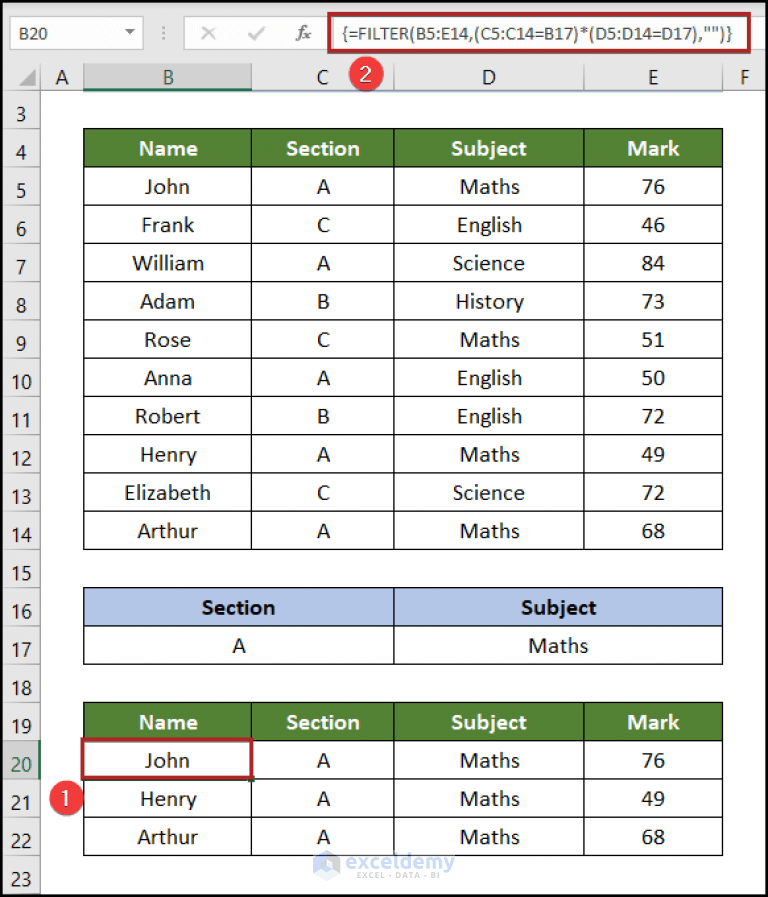Click the Maths criteria cell under Subject

557,646
